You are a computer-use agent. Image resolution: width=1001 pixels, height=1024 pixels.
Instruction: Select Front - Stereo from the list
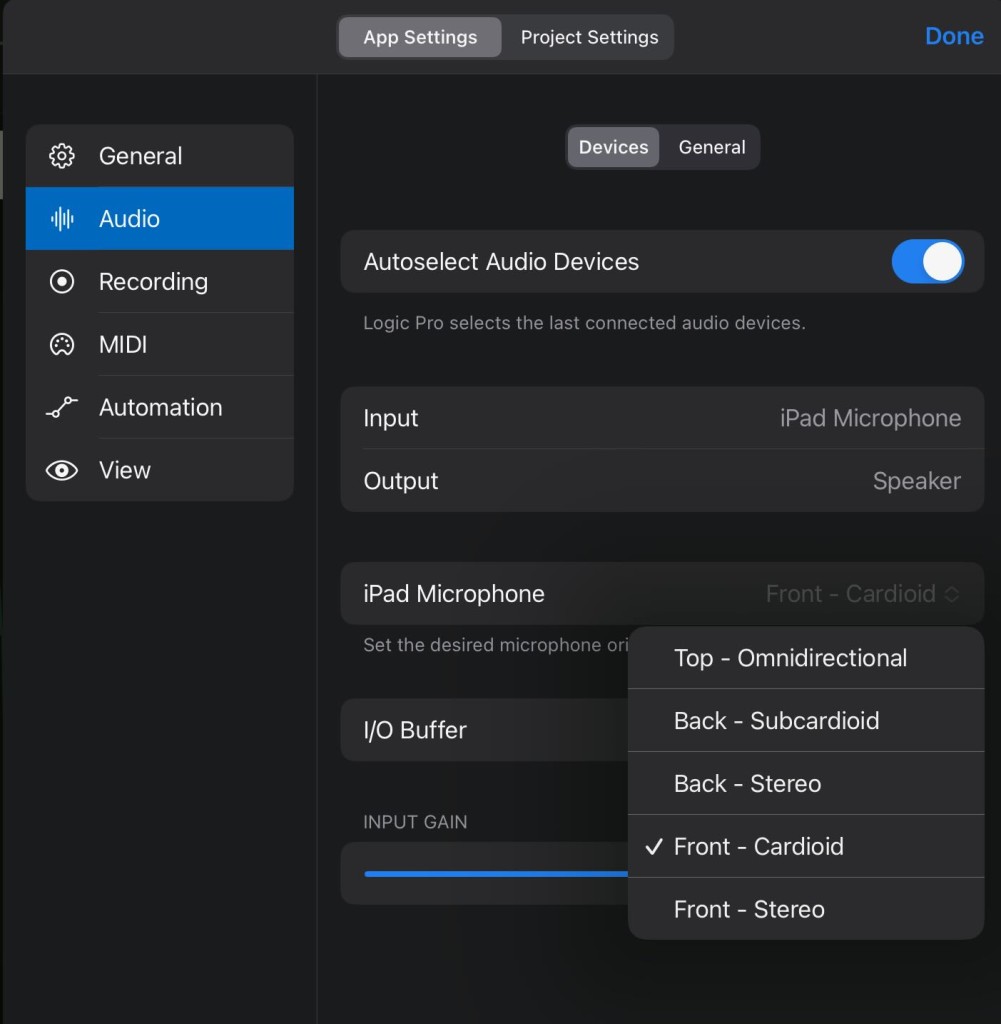point(749,910)
